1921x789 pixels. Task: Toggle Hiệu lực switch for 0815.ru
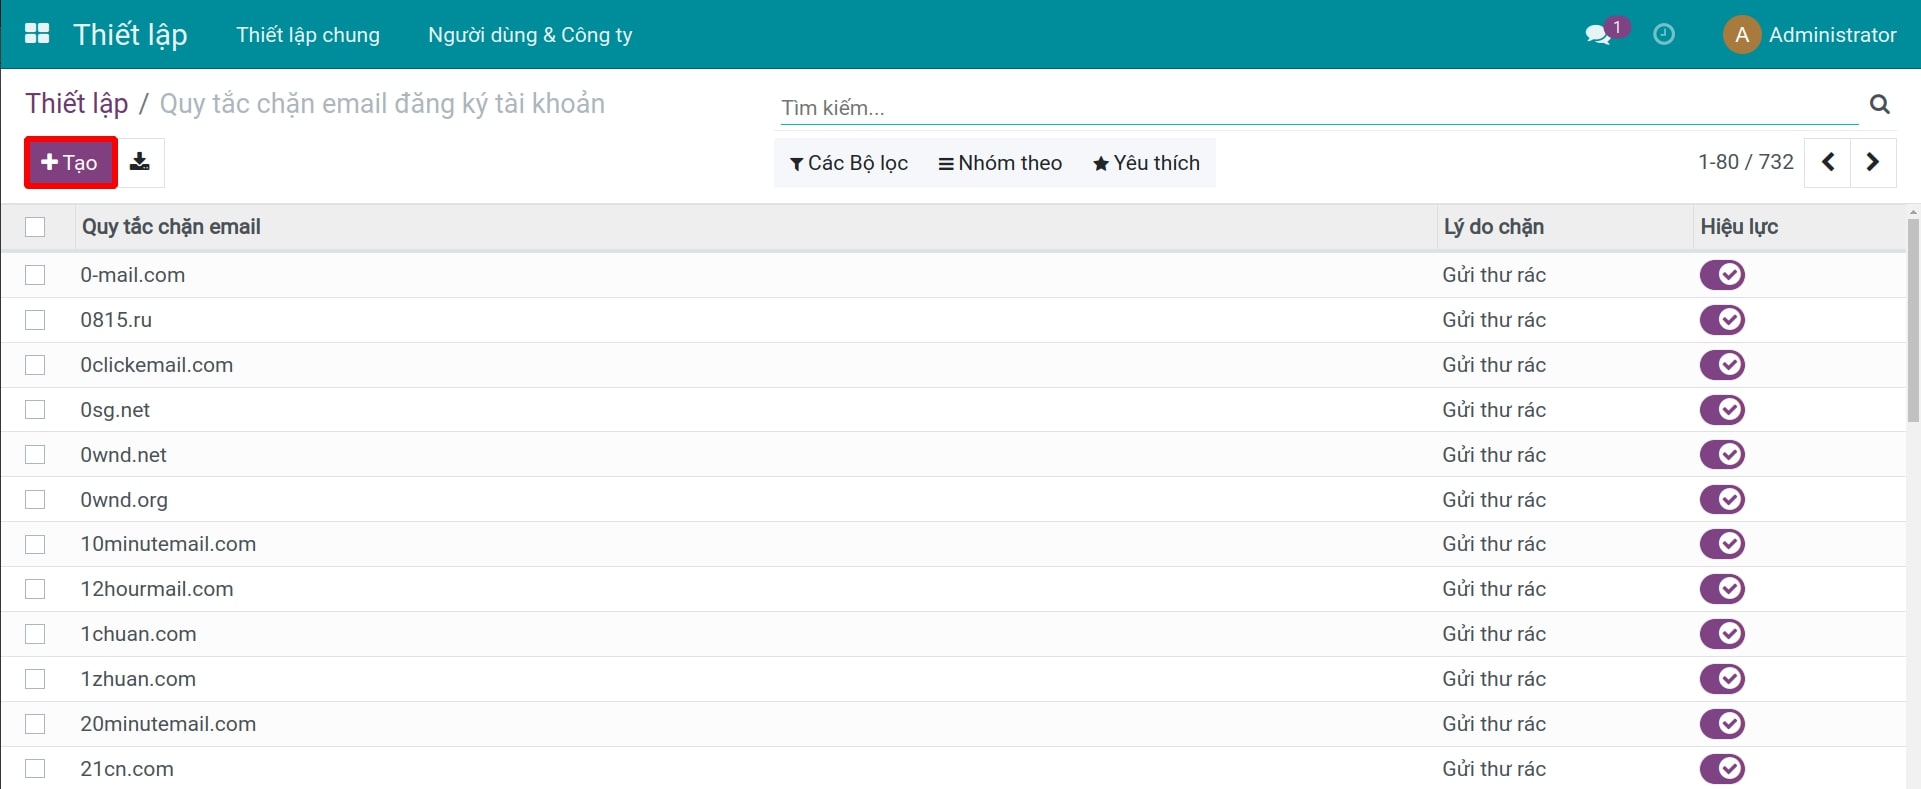click(x=1722, y=320)
